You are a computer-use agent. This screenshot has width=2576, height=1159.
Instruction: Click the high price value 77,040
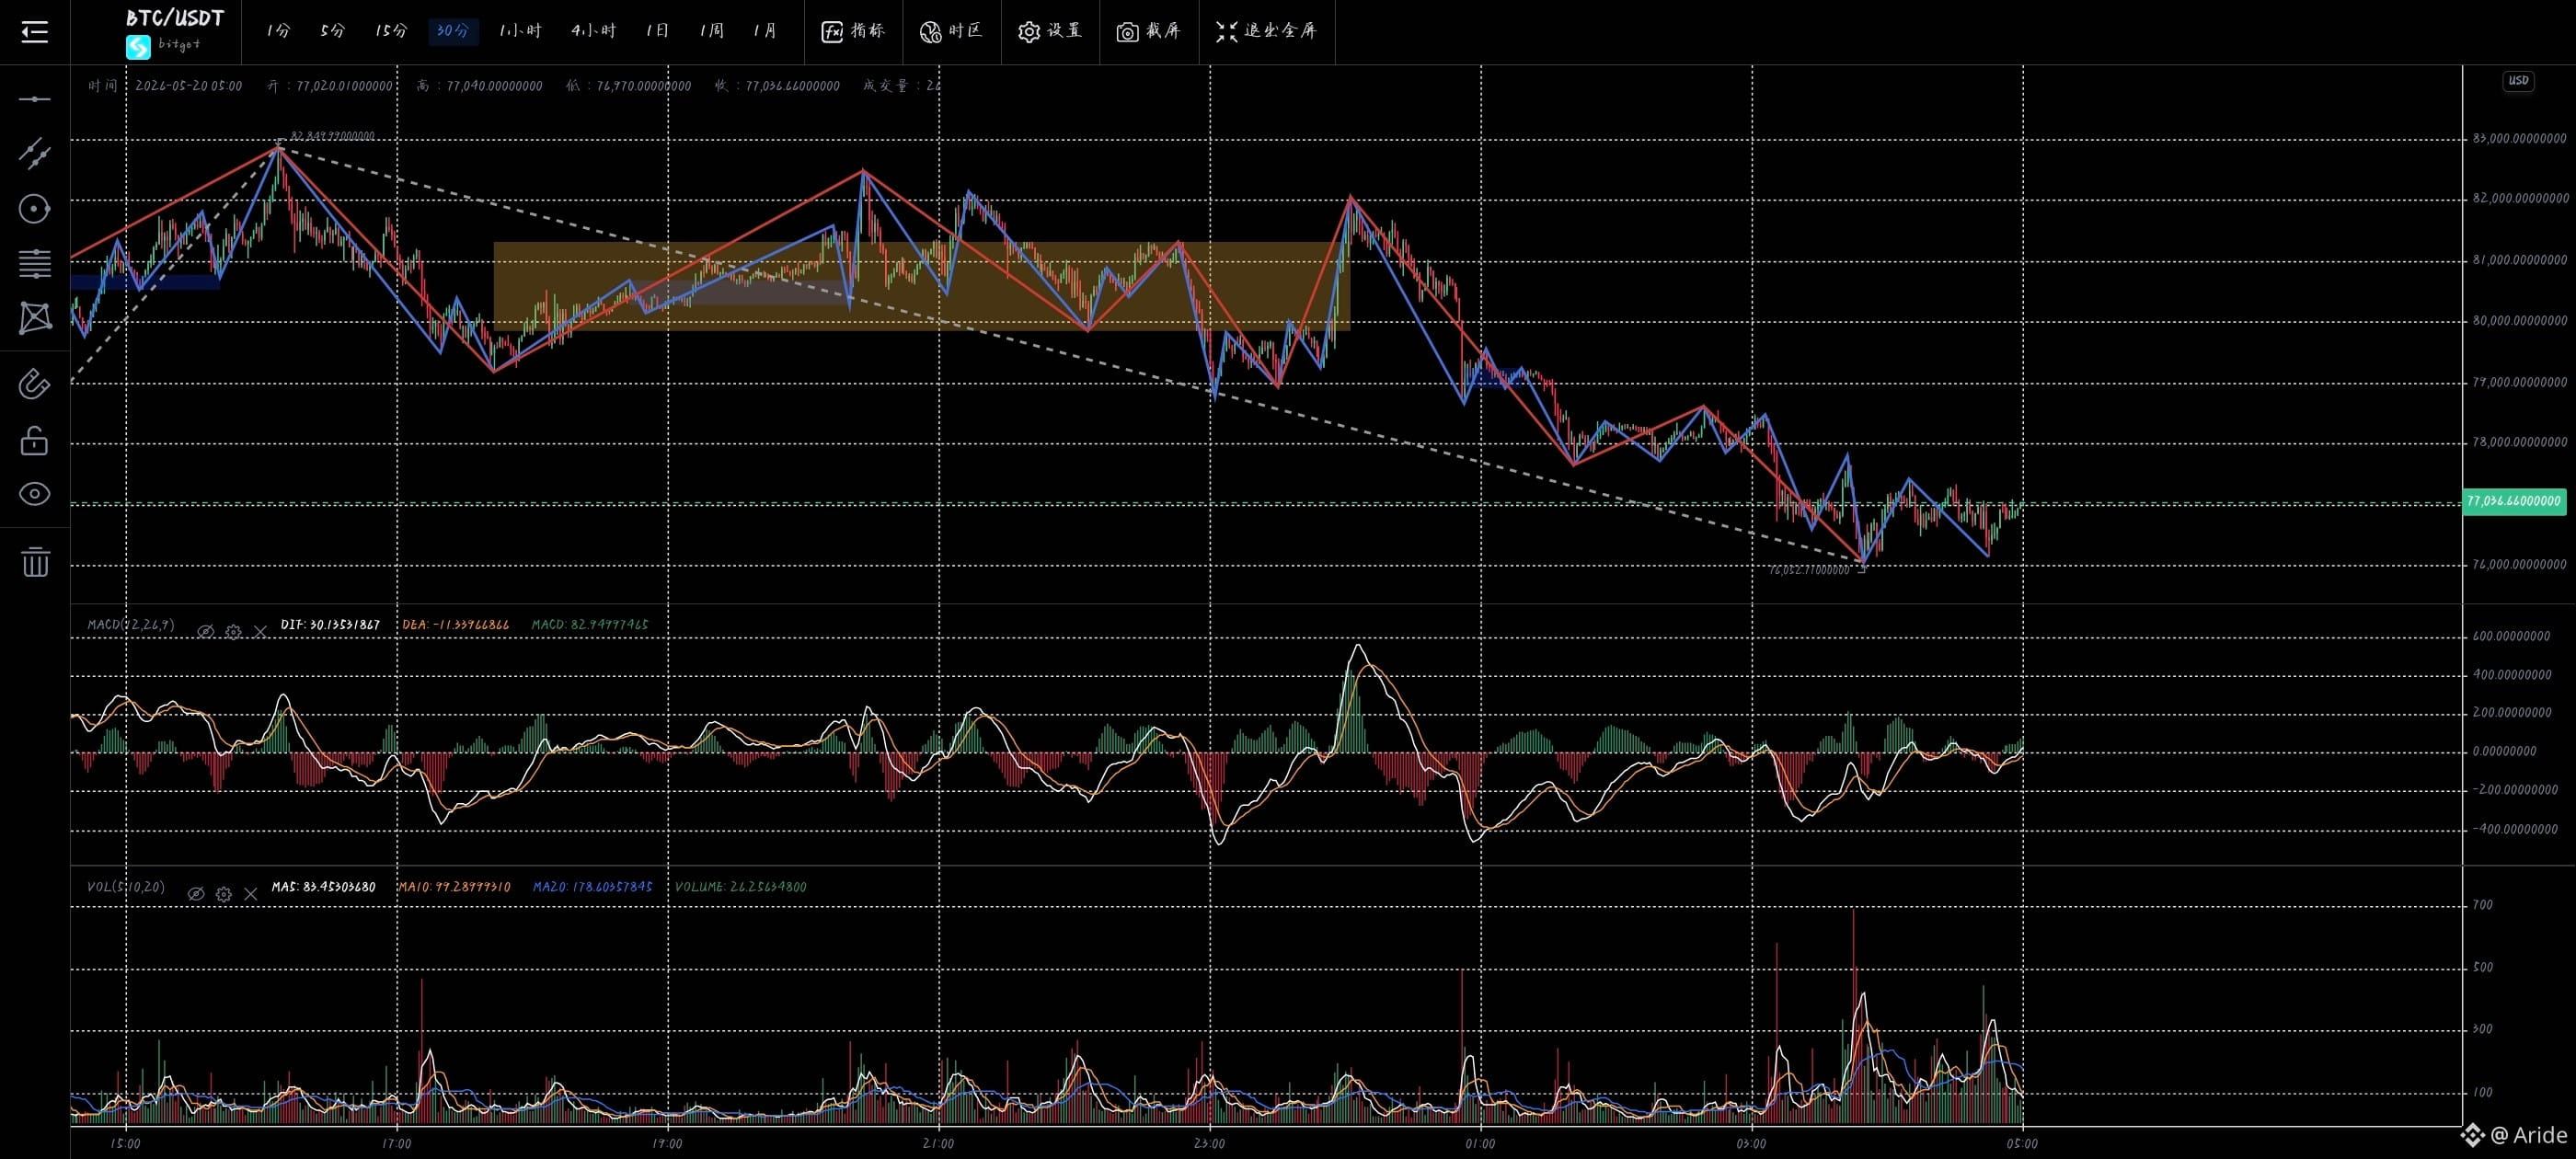click(495, 87)
